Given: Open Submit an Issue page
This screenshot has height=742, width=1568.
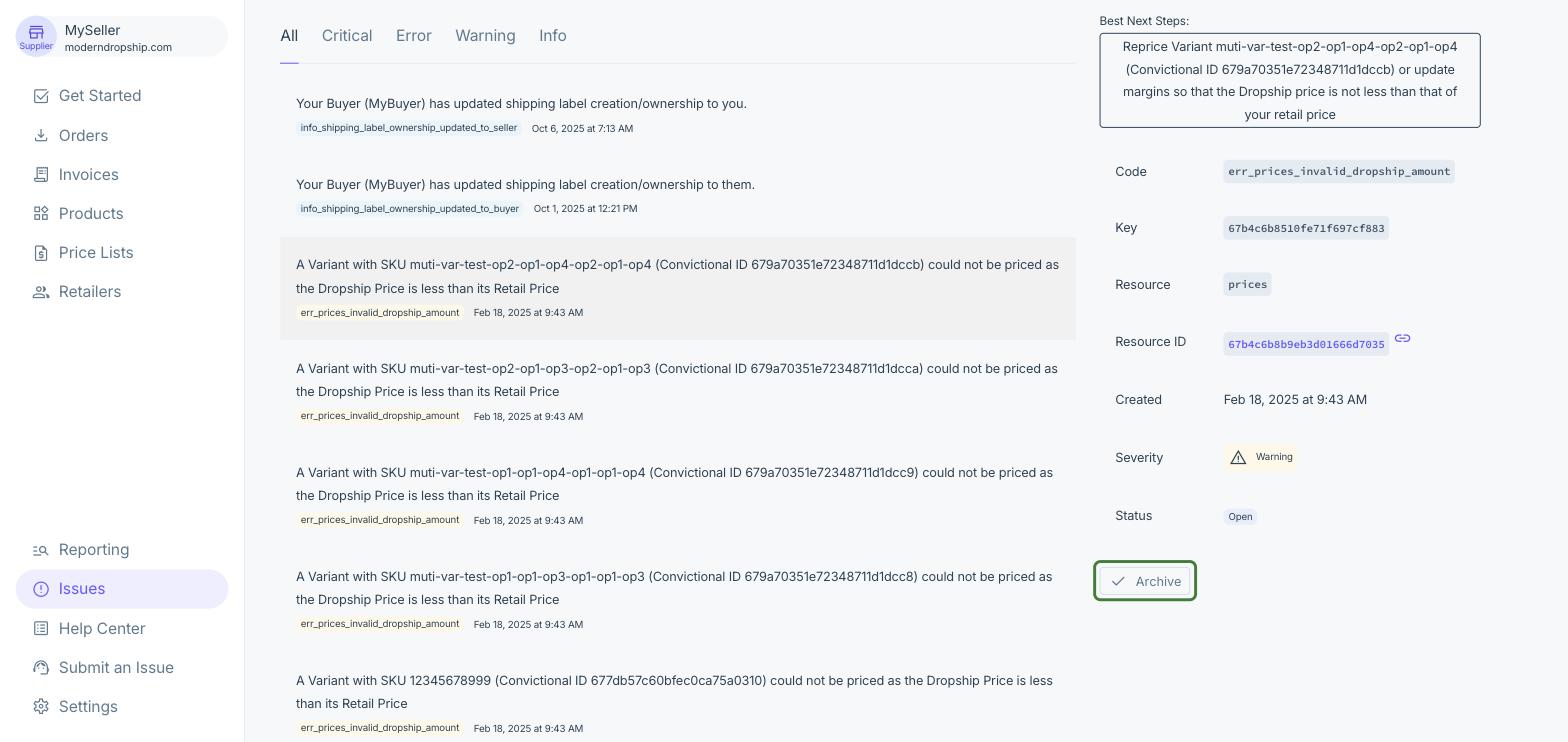Looking at the screenshot, I should click(116, 667).
